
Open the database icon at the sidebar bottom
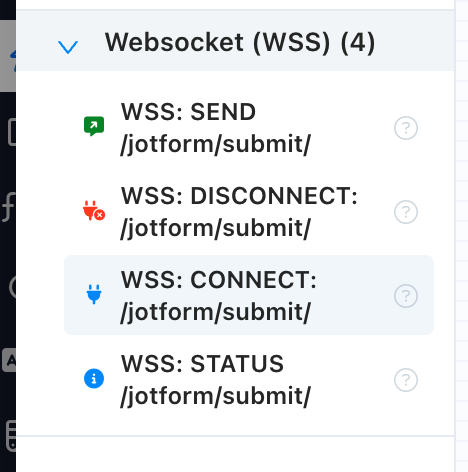11,436
